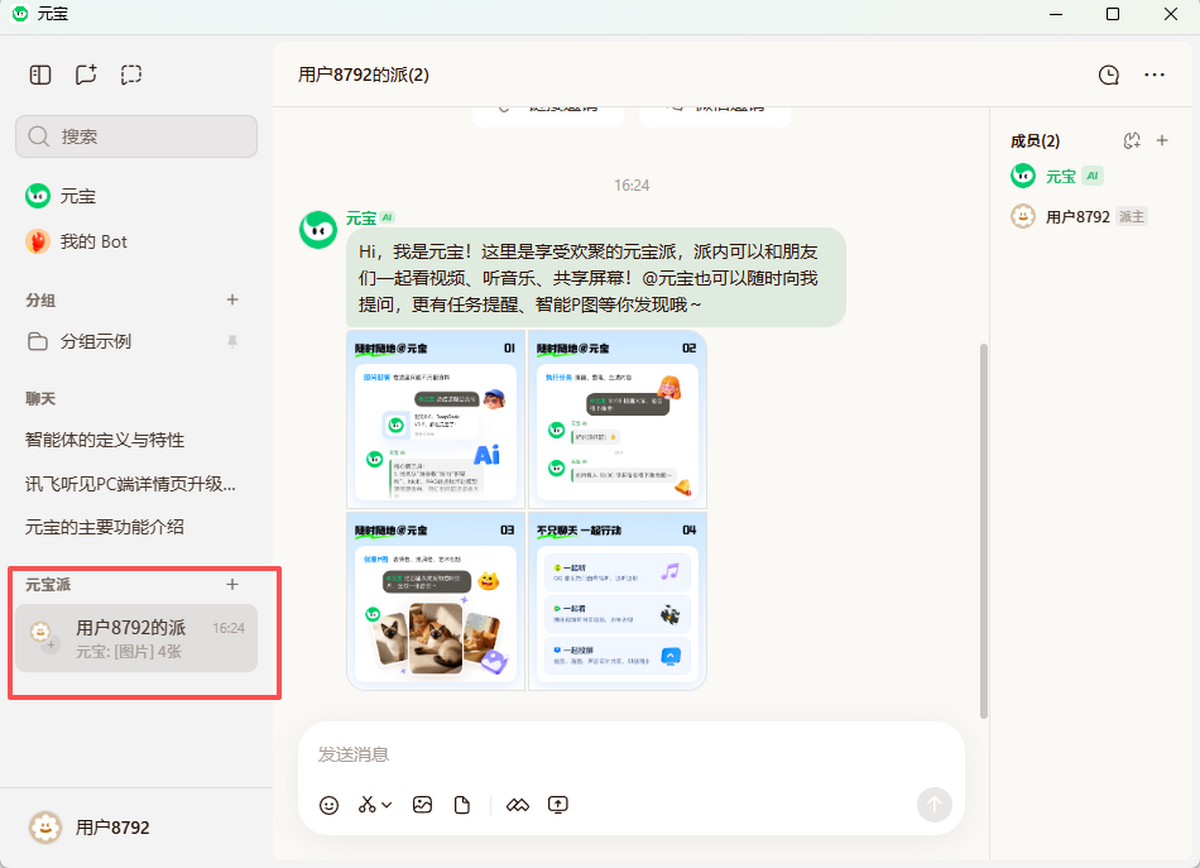Image resolution: width=1200 pixels, height=868 pixels.
Task: Add a new group next to 分组
Action: (232, 300)
